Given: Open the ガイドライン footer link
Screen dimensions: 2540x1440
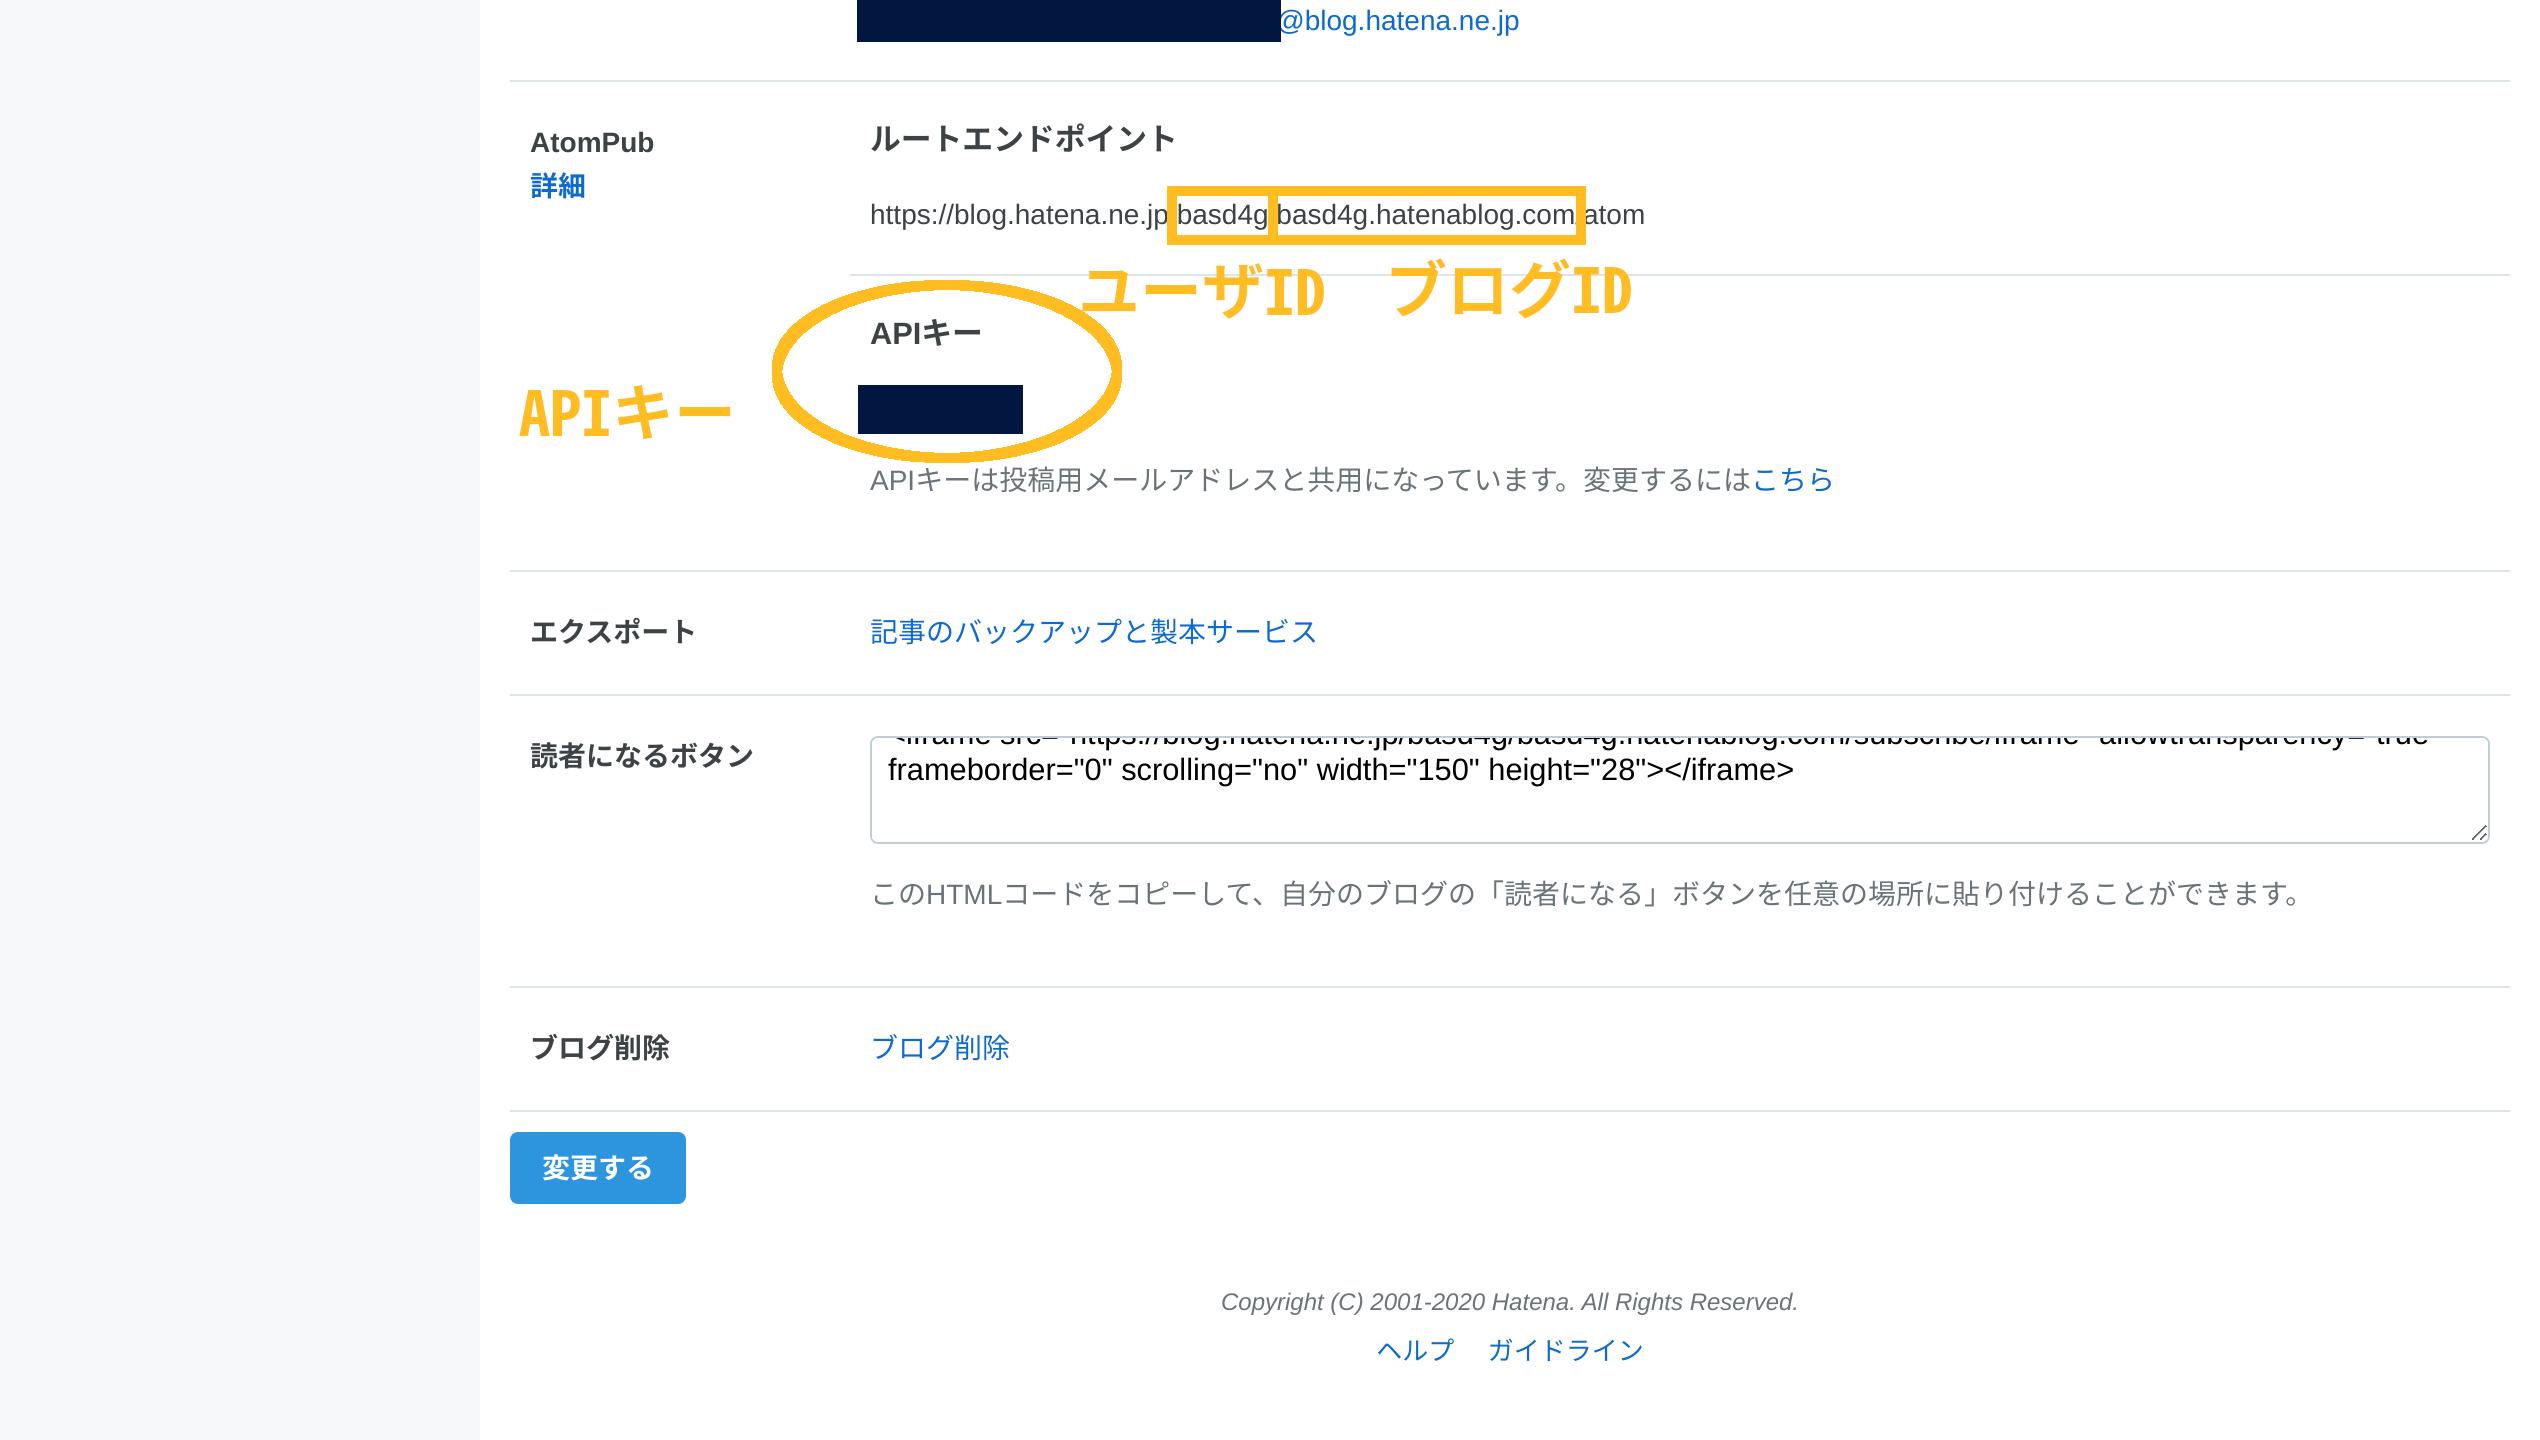Looking at the screenshot, I should (x=1565, y=1350).
